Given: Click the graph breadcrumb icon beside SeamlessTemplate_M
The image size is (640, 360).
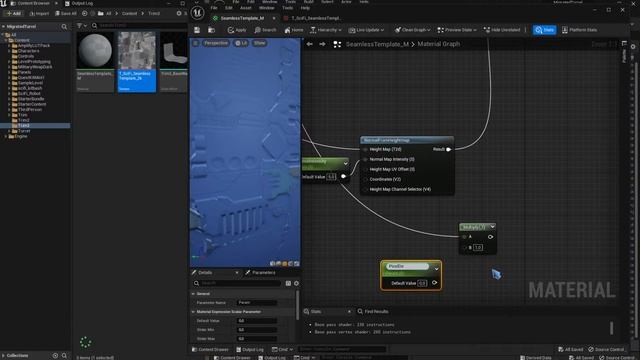Looking at the screenshot, I should [x=337, y=44].
